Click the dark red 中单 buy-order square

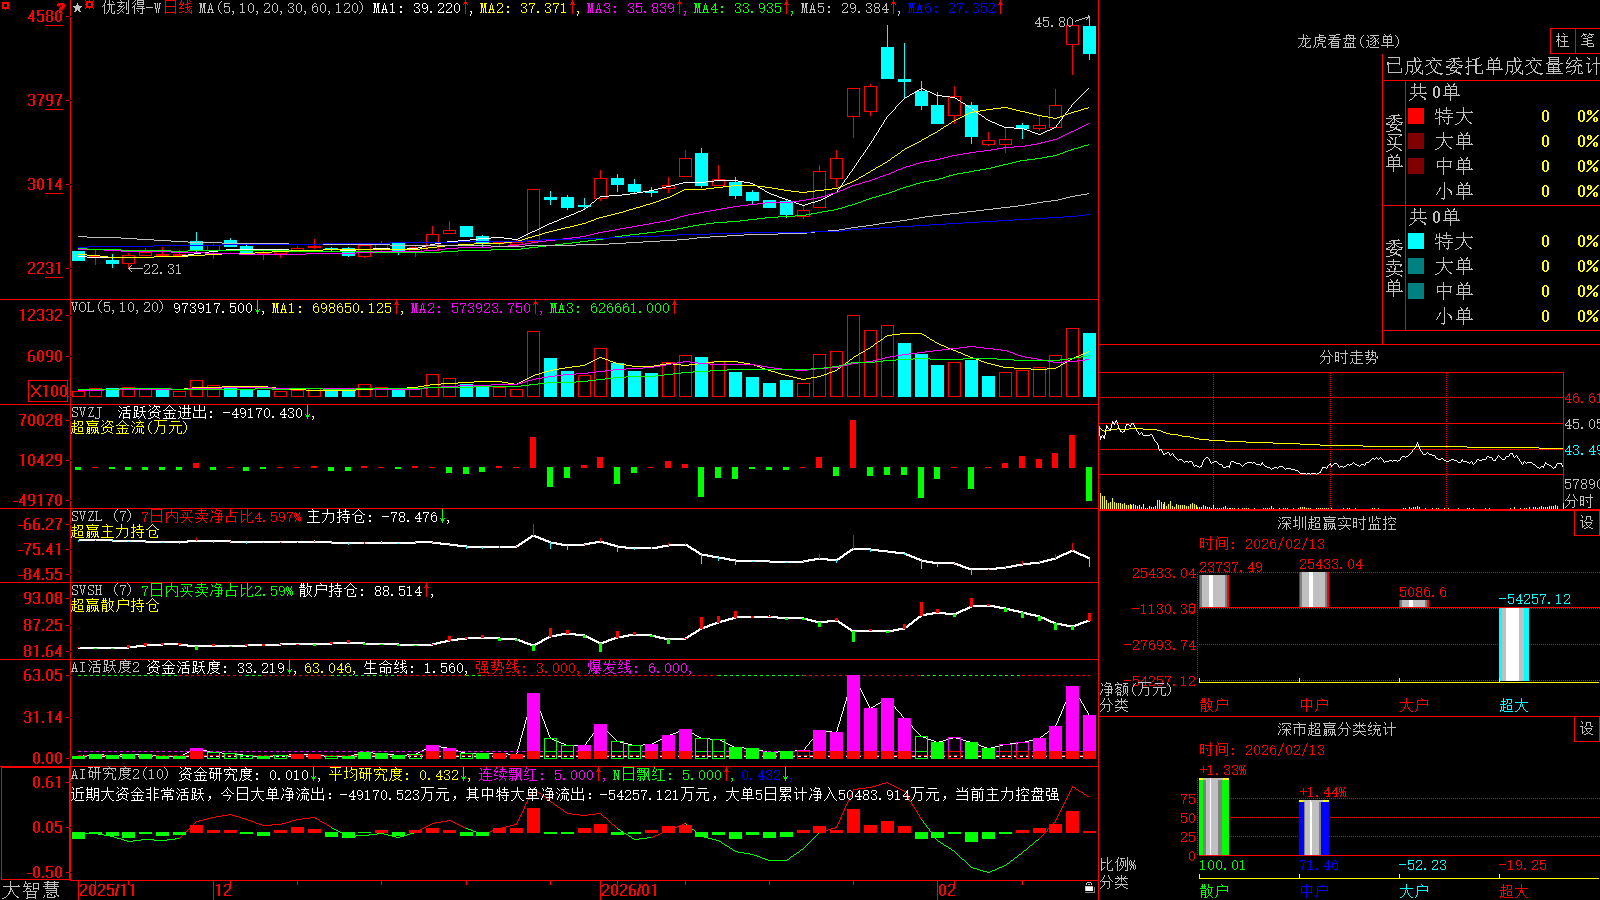click(x=1416, y=166)
